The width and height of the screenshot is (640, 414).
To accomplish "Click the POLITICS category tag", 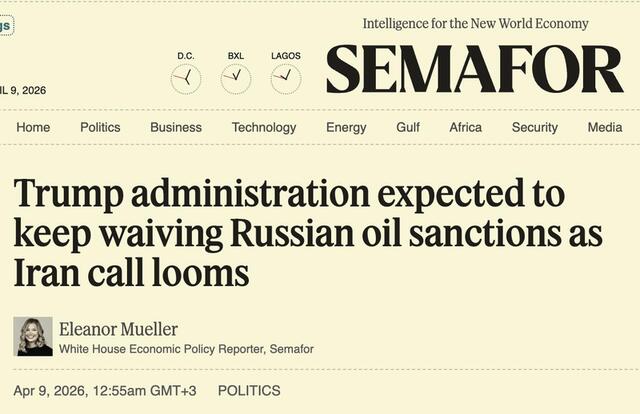I will point(249,391).
